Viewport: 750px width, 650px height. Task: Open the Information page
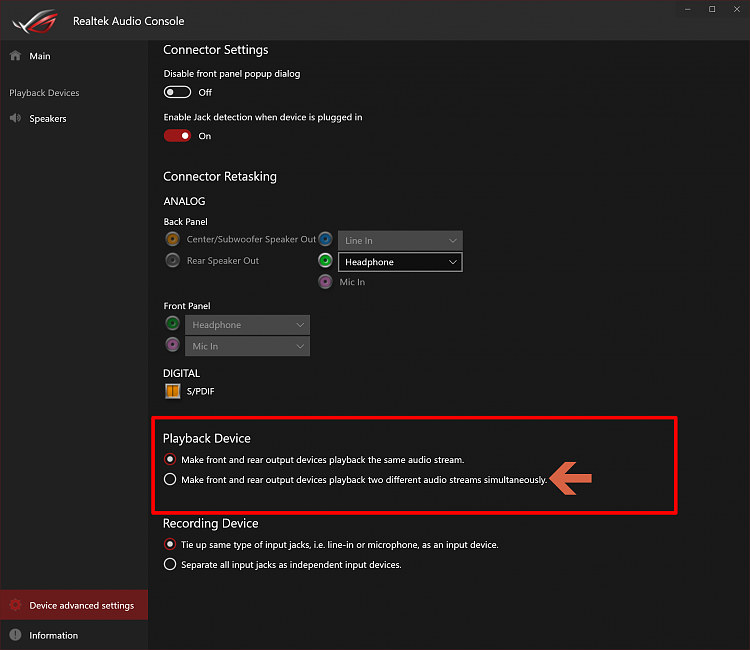tap(74, 635)
